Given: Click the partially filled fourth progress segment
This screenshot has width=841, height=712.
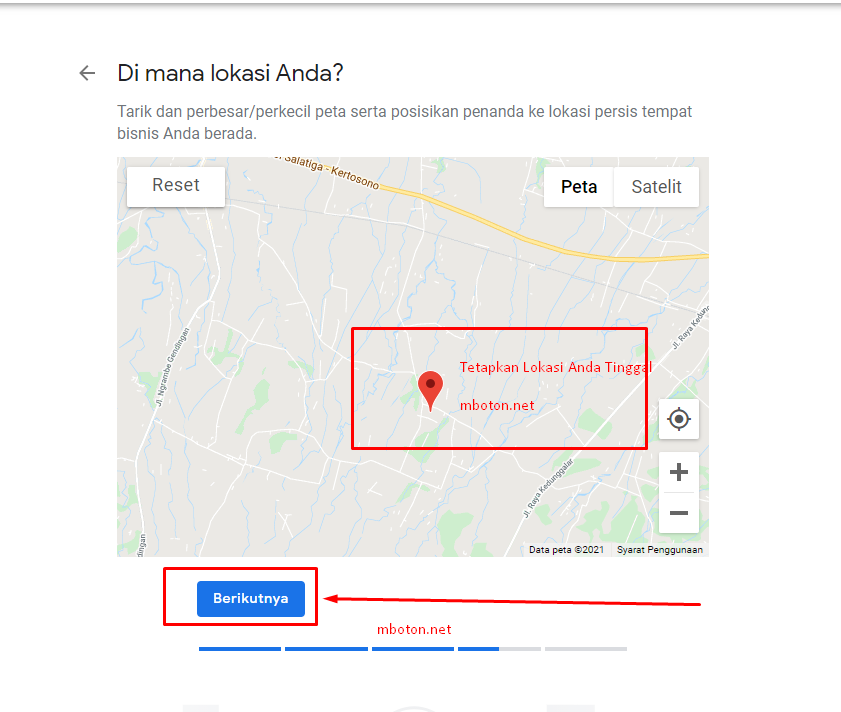Looking at the screenshot, I should tap(499, 649).
